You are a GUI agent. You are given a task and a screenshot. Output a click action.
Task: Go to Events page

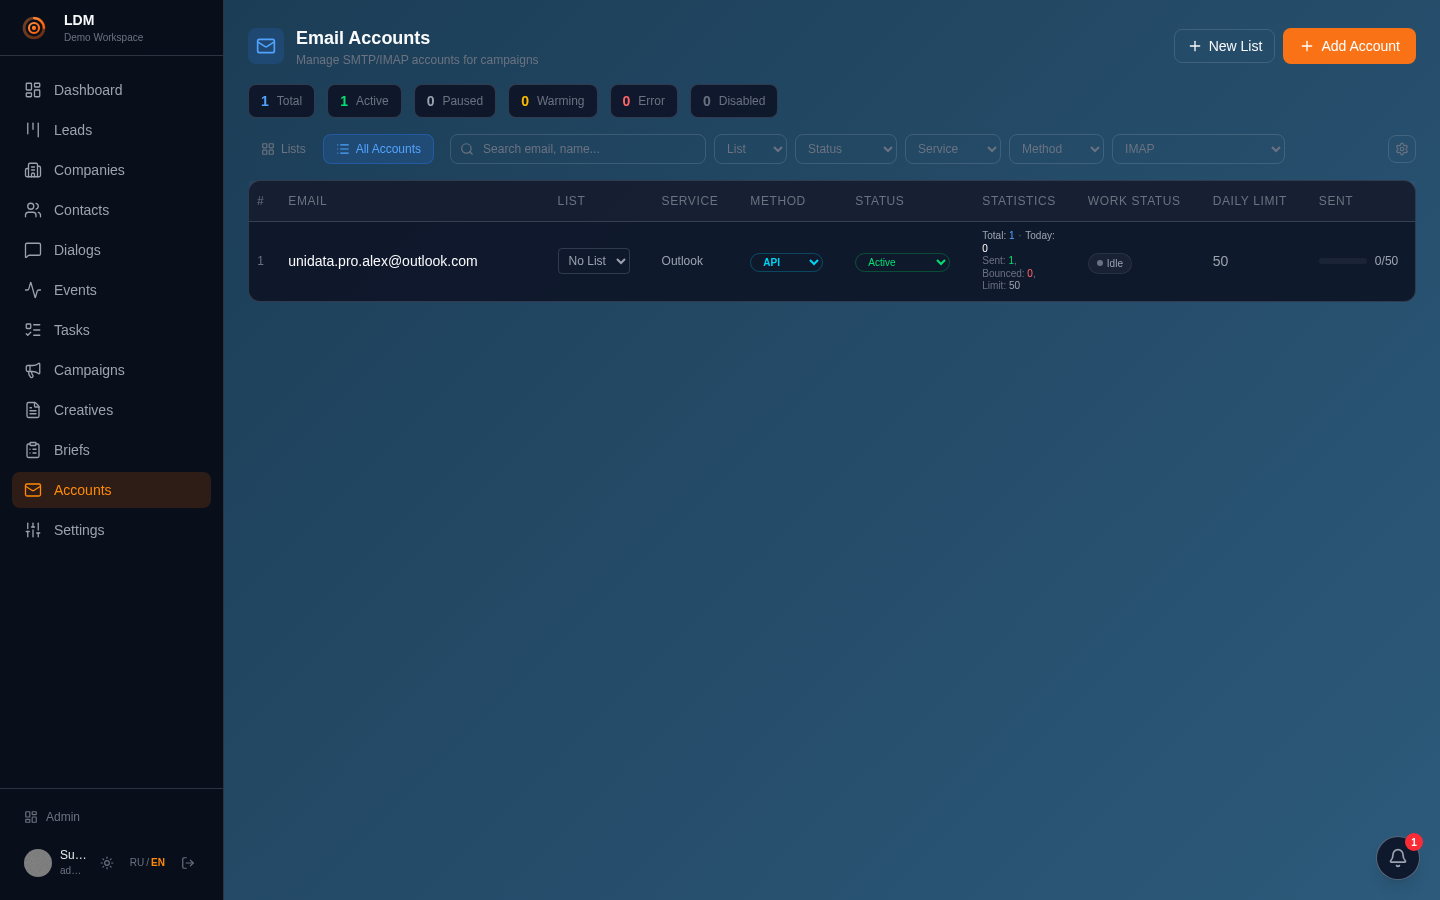tap(111, 290)
